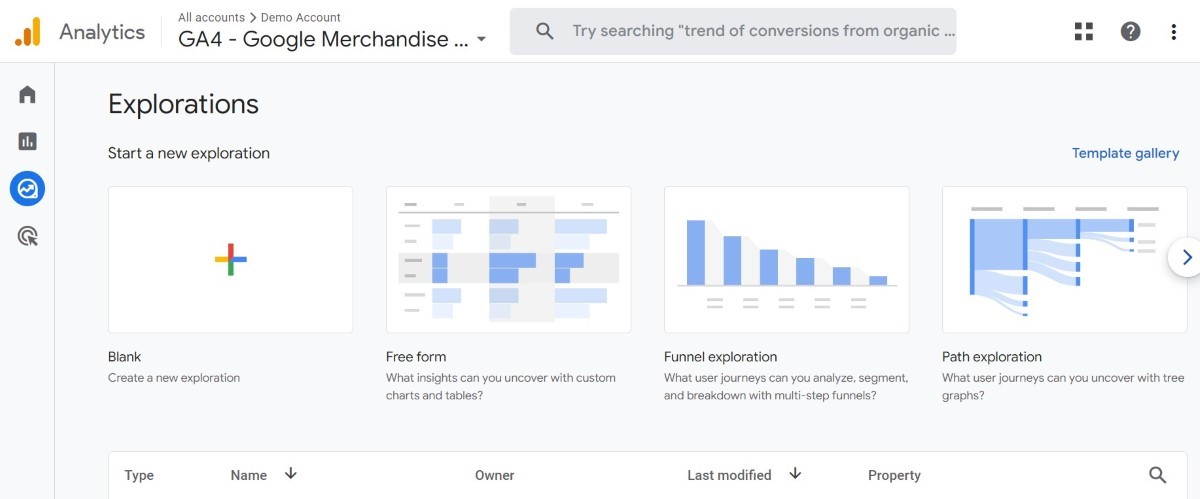Click the Analytics product name text

click(x=102, y=32)
